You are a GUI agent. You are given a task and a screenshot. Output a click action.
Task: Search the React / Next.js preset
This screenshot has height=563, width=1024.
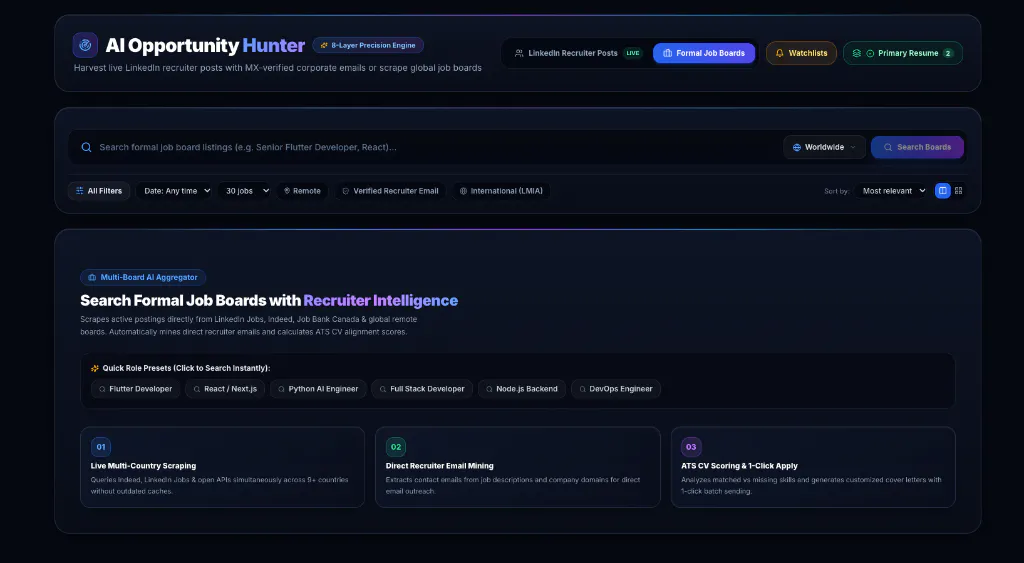(225, 389)
